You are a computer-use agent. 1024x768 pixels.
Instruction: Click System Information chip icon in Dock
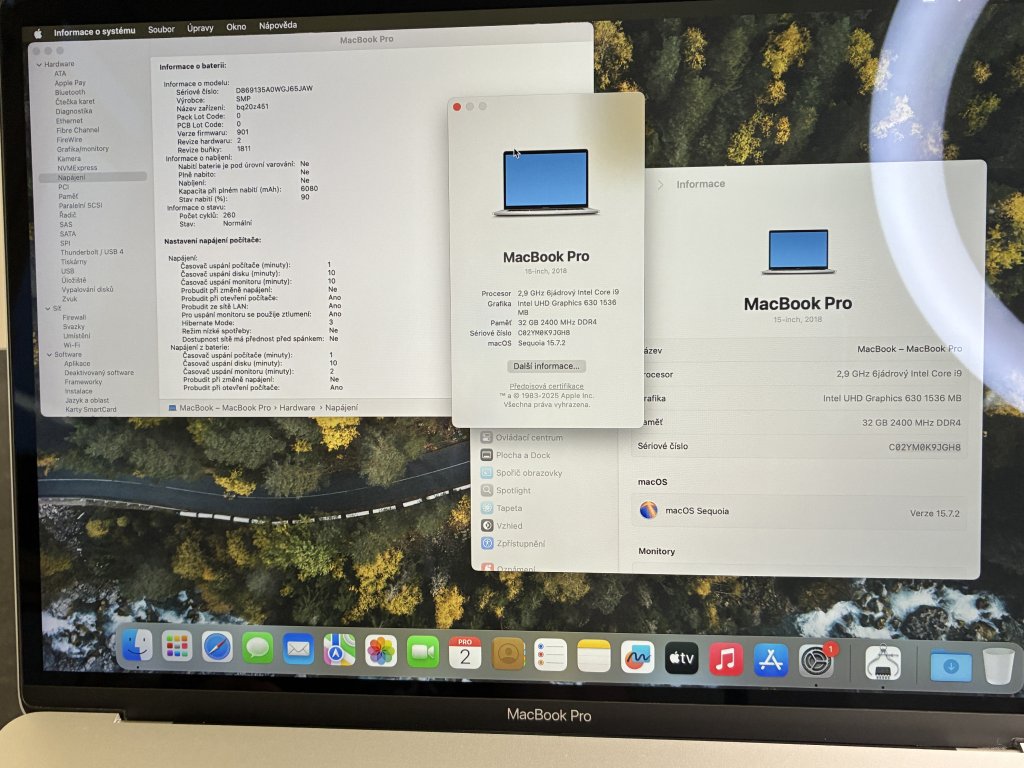(882, 664)
